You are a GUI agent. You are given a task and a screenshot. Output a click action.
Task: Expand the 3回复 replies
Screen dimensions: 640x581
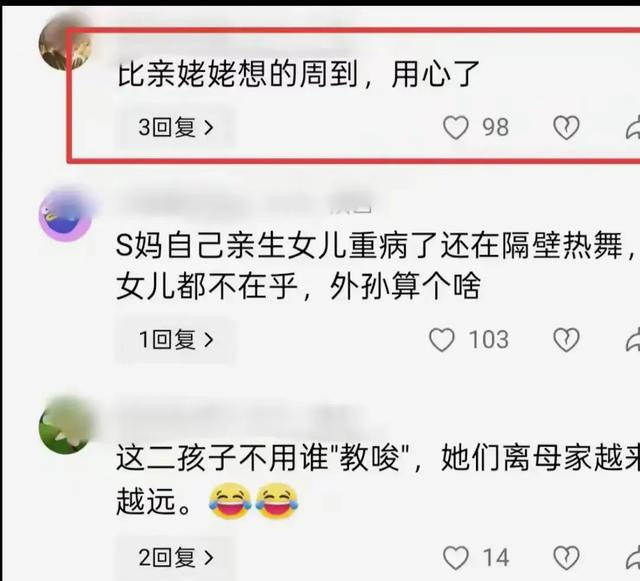pos(176,127)
